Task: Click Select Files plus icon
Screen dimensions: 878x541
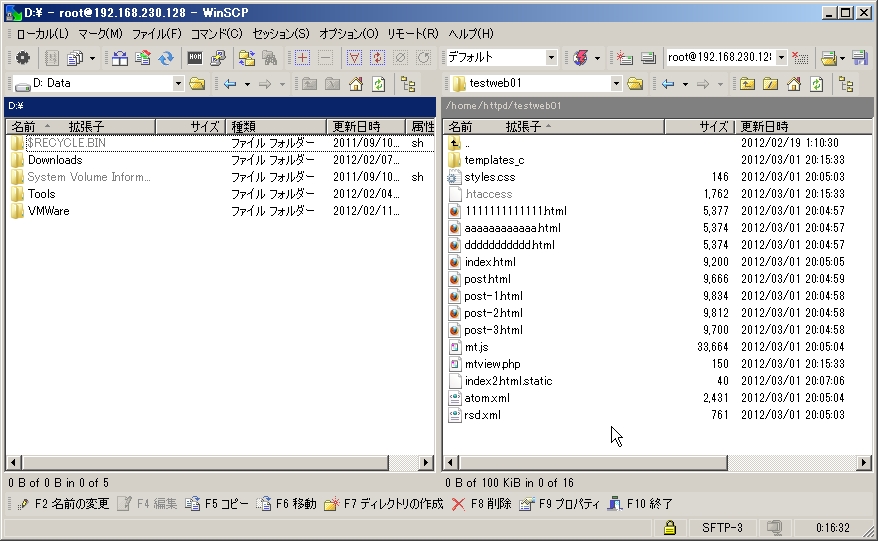Action: pos(302,58)
